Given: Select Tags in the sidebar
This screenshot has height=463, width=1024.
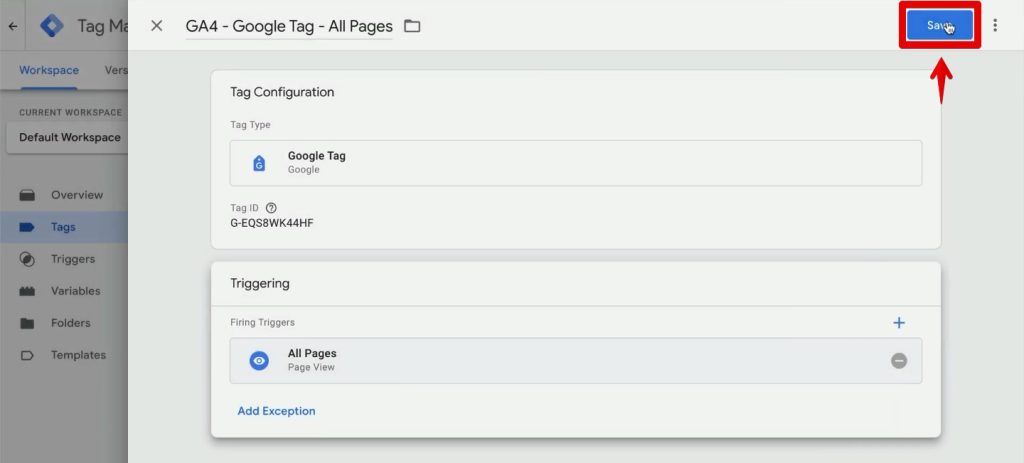Looking at the screenshot, I should pos(64,227).
